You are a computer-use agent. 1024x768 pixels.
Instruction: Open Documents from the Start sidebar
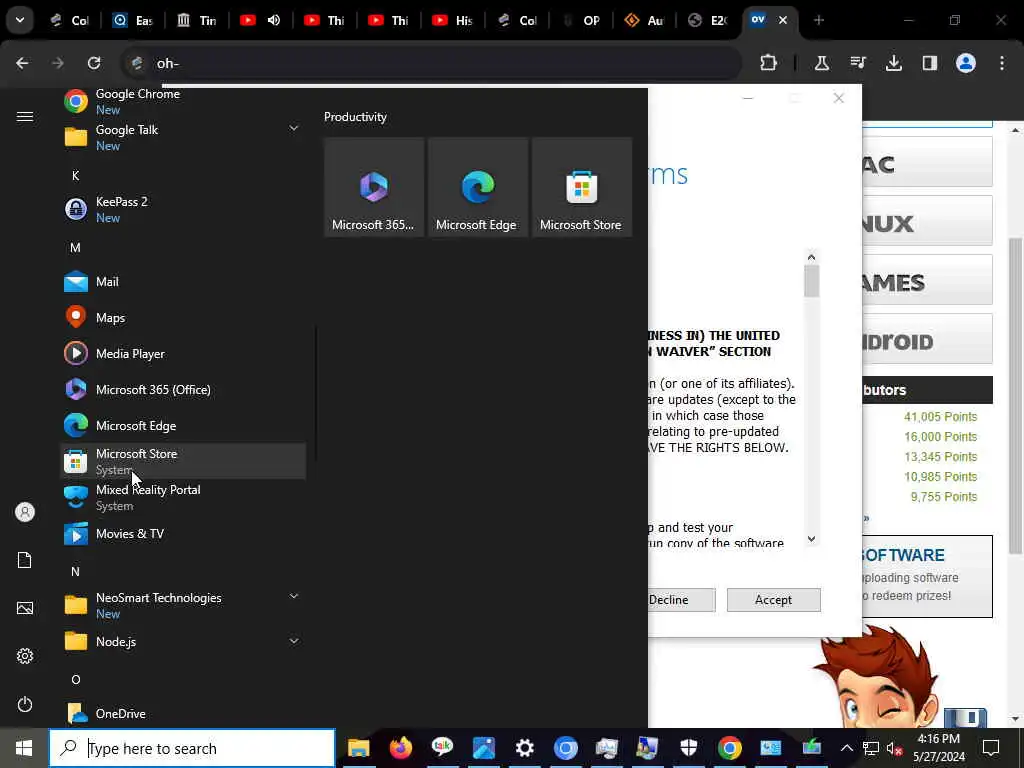click(x=25, y=560)
